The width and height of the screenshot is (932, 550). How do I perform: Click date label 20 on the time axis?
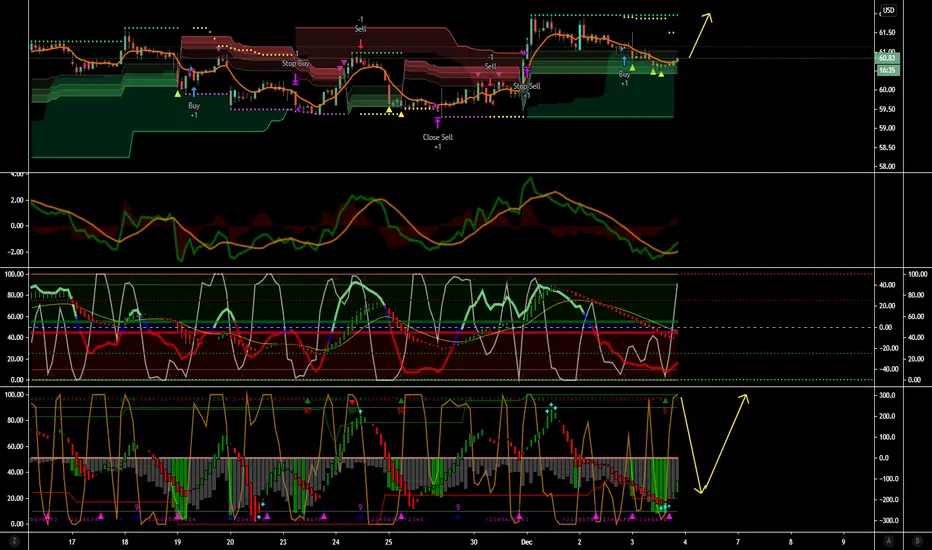pos(231,542)
